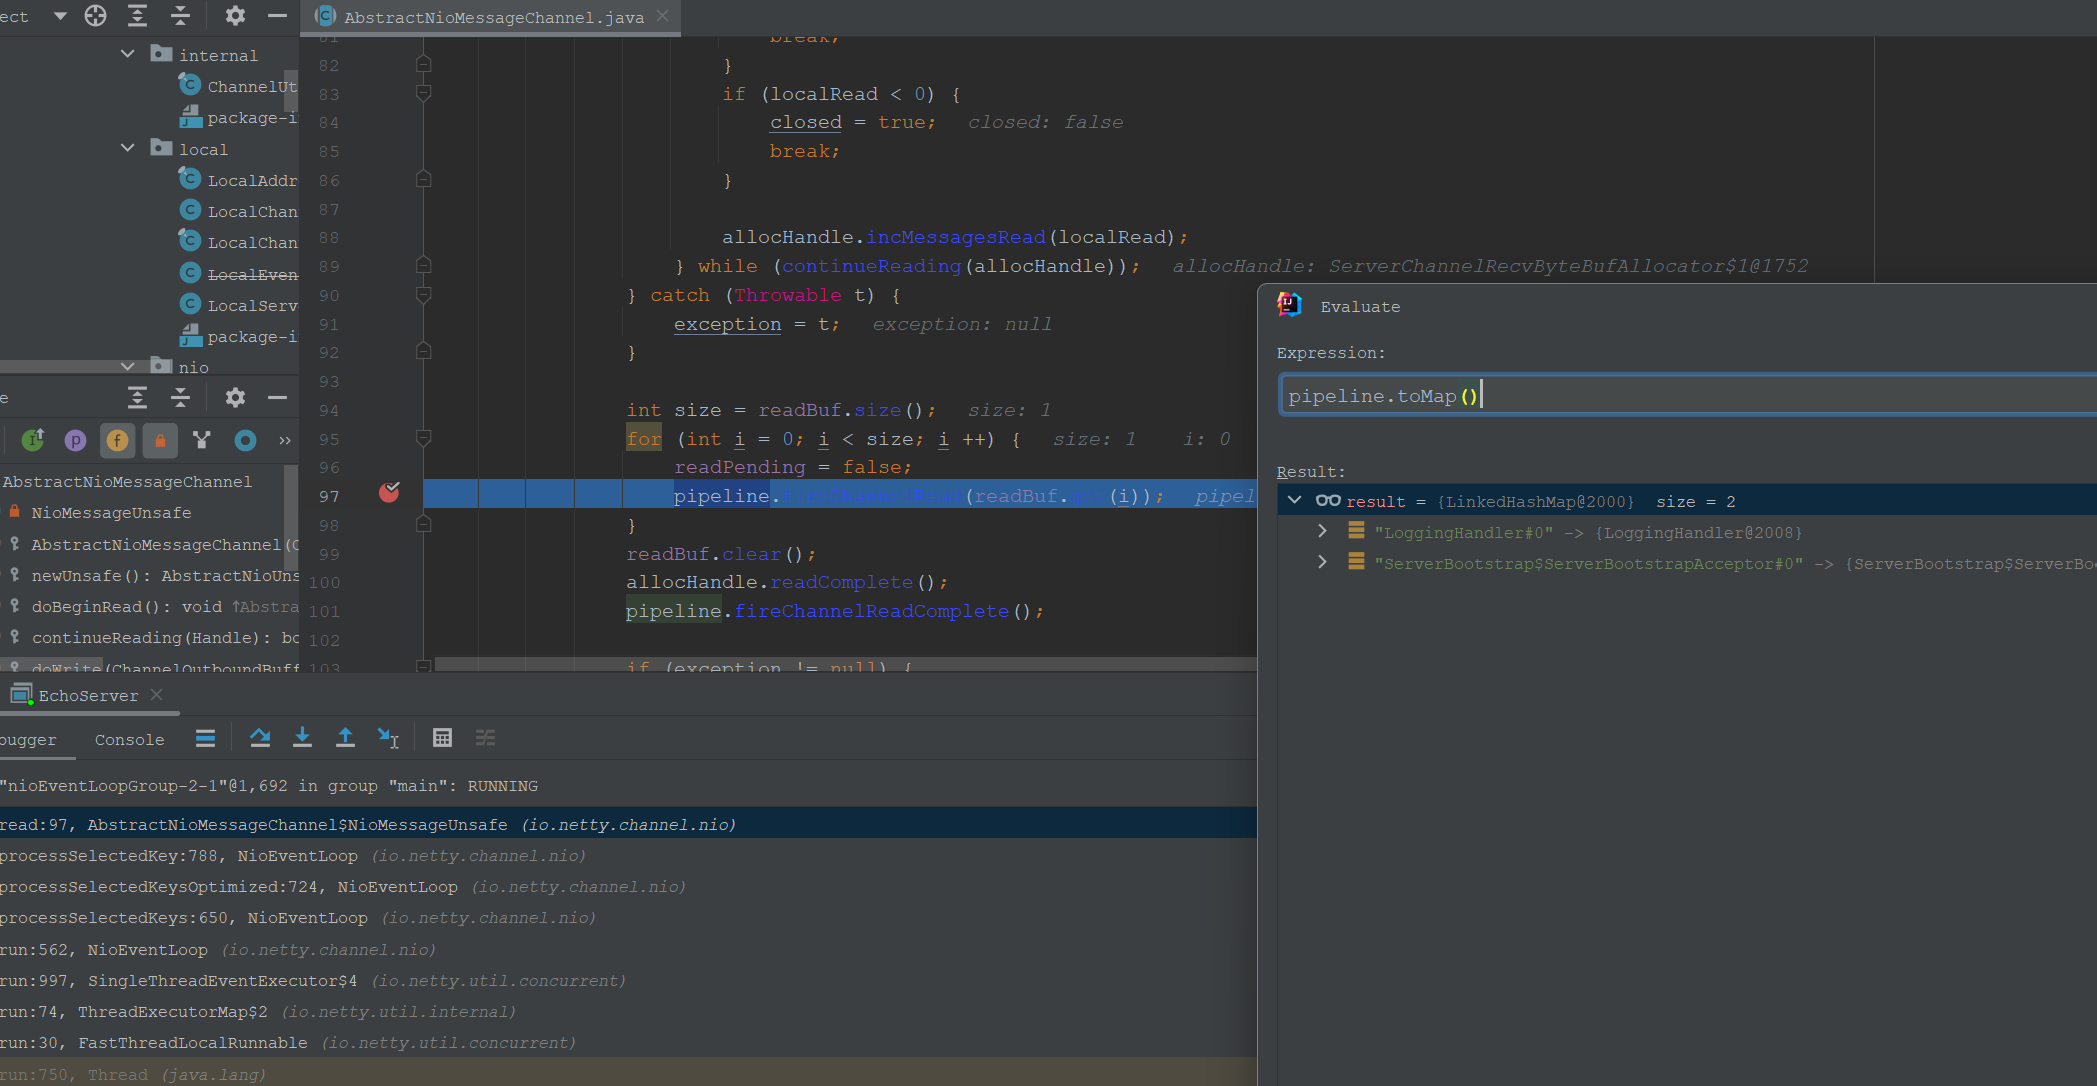The height and width of the screenshot is (1086, 2097).
Task: Click Show Execution Point icon
Action: tap(205, 738)
